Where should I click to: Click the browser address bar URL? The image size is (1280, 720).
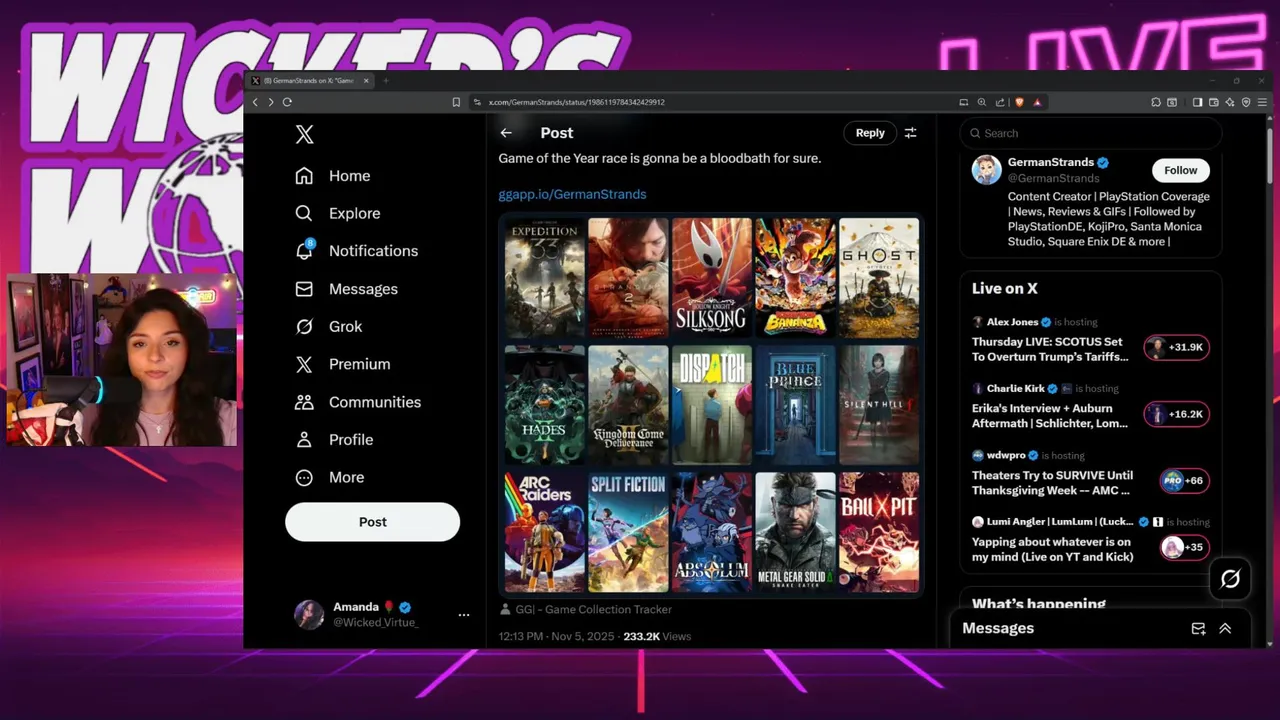coord(576,102)
